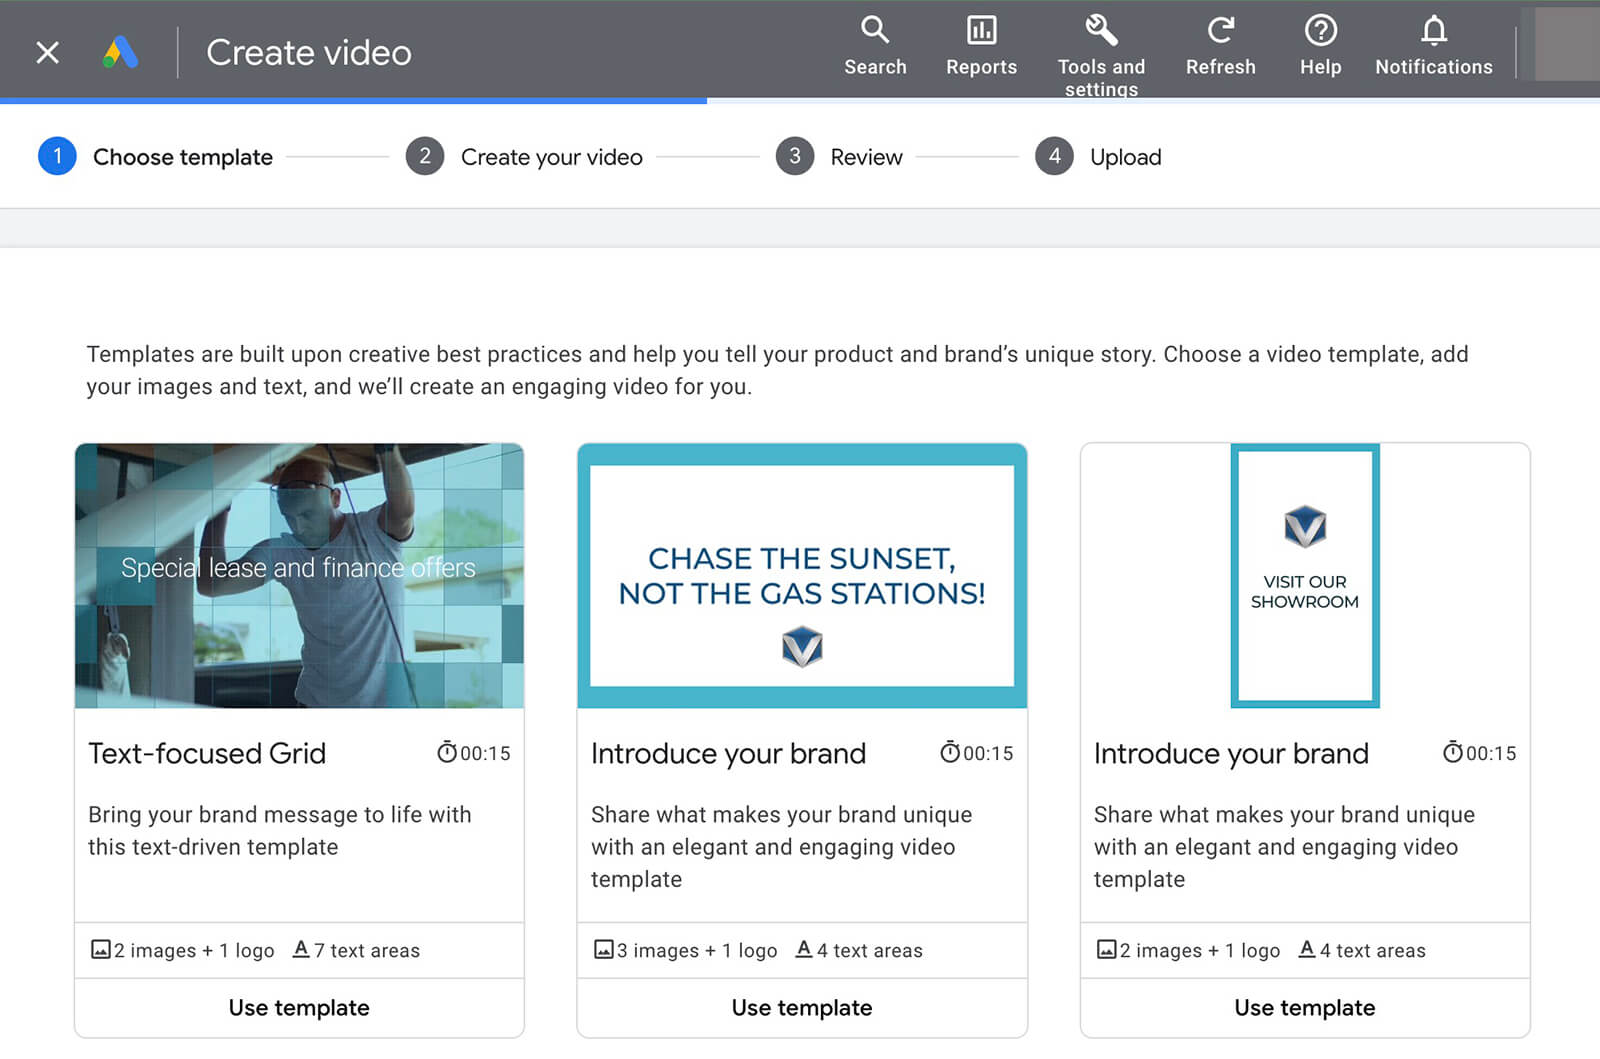
Task: Open Tools and settings
Action: click(x=1101, y=45)
